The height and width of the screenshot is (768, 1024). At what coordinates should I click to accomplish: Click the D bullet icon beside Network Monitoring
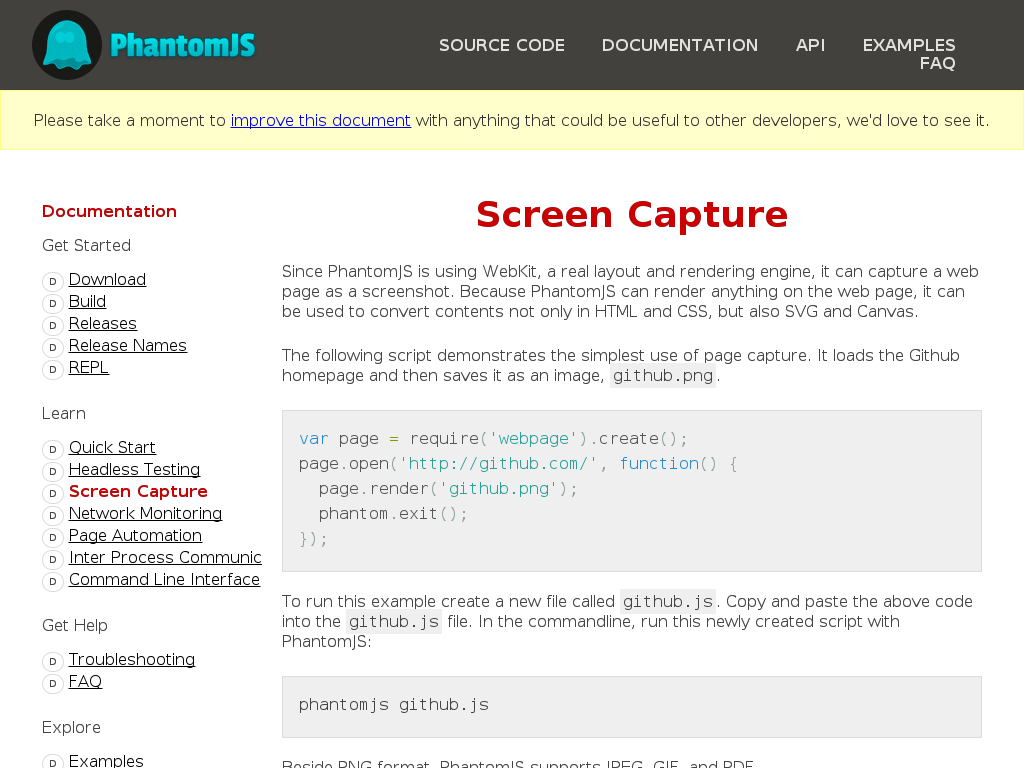coord(53,515)
